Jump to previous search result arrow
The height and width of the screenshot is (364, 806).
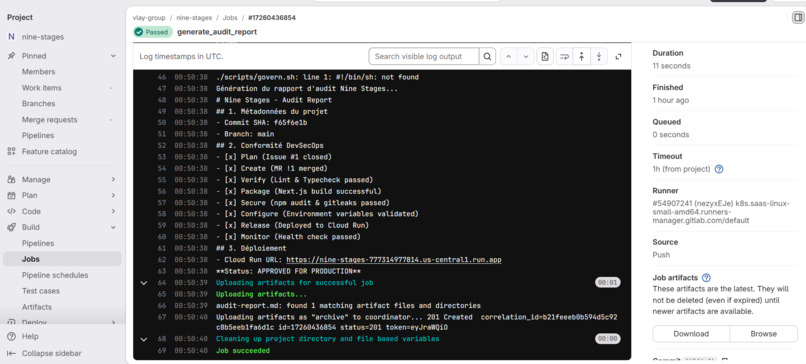click(x=508, y=57)
